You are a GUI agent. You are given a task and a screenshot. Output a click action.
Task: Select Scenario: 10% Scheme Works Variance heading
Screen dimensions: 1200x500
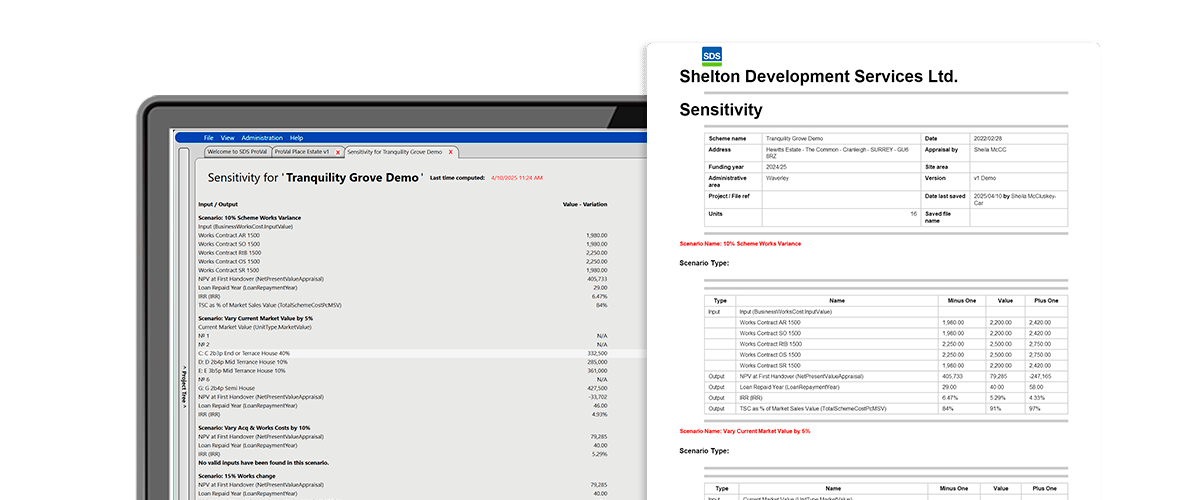[249, 217]
